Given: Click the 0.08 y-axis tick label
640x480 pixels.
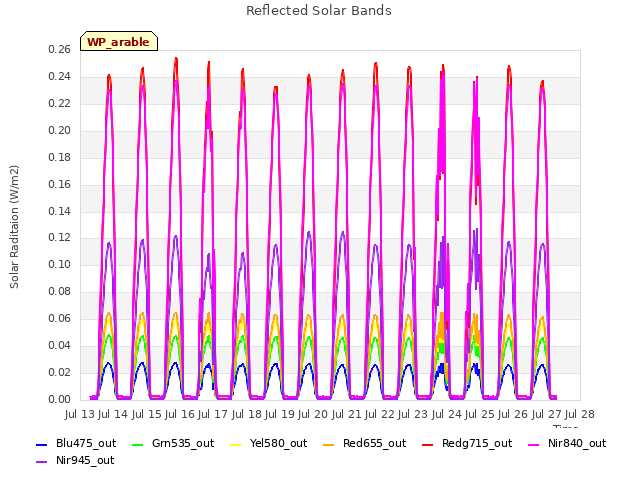Looking at the screenshot, I should click(59, 291).
